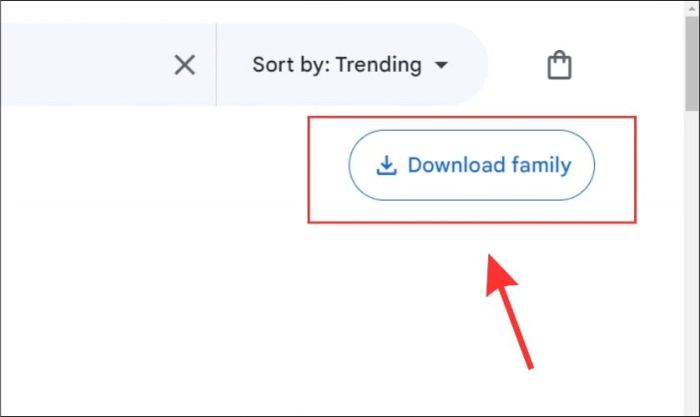Click the scrollbar track below the thumb
This screenshot has height=417, width=700.
pyautogui.click(x=692, y=263)
